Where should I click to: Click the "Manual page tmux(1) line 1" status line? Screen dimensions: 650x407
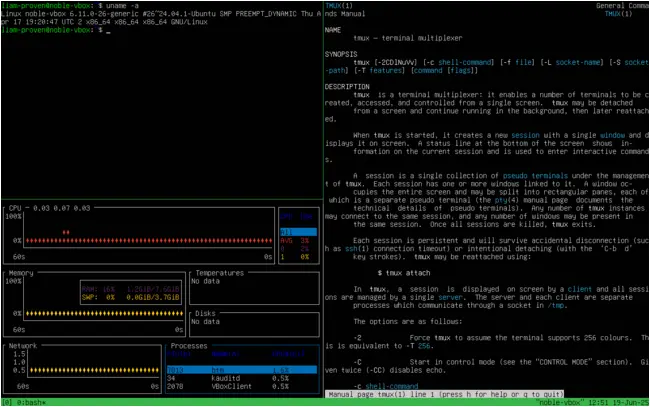pos(444,395)
